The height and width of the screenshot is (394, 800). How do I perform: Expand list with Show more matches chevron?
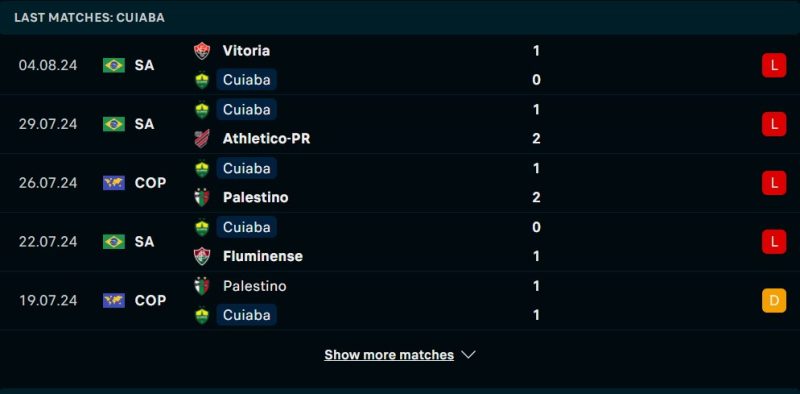pos(468,355)
